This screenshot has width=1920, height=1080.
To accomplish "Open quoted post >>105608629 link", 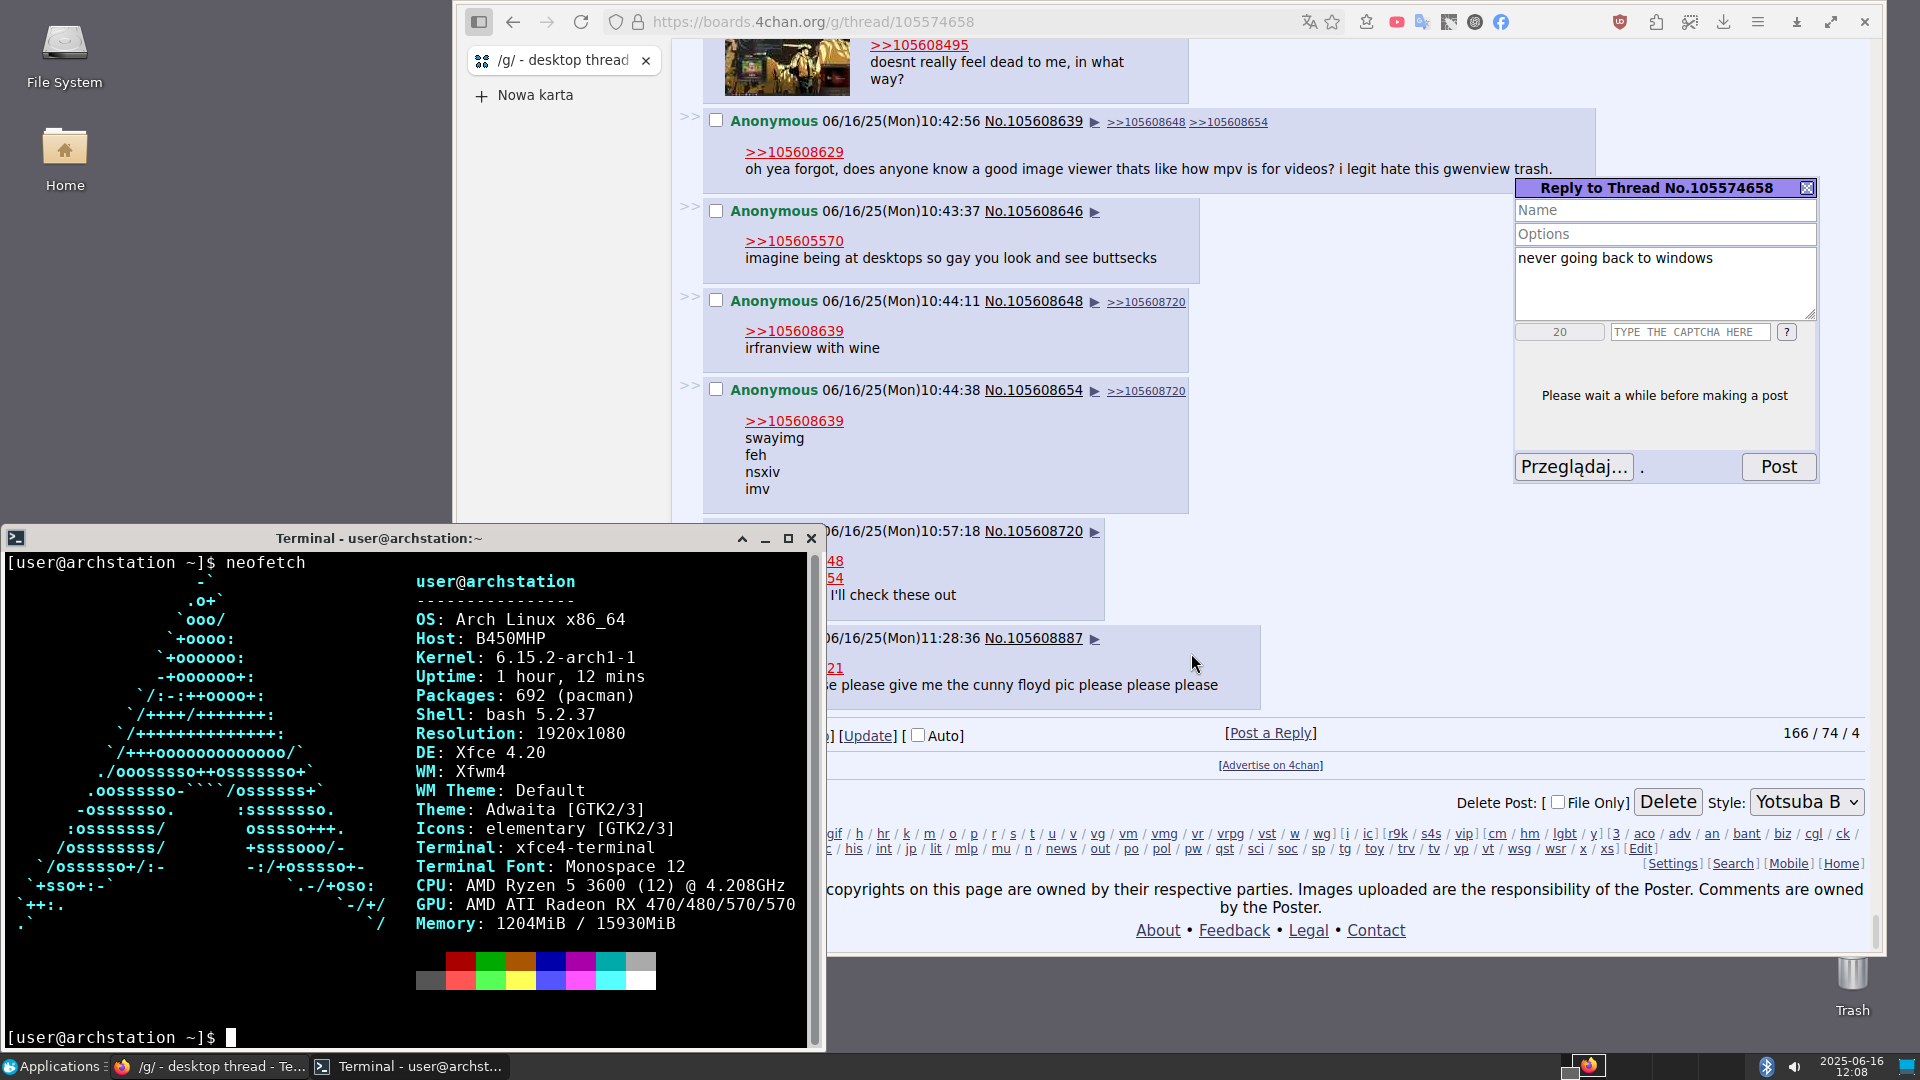I will point(794,152).
